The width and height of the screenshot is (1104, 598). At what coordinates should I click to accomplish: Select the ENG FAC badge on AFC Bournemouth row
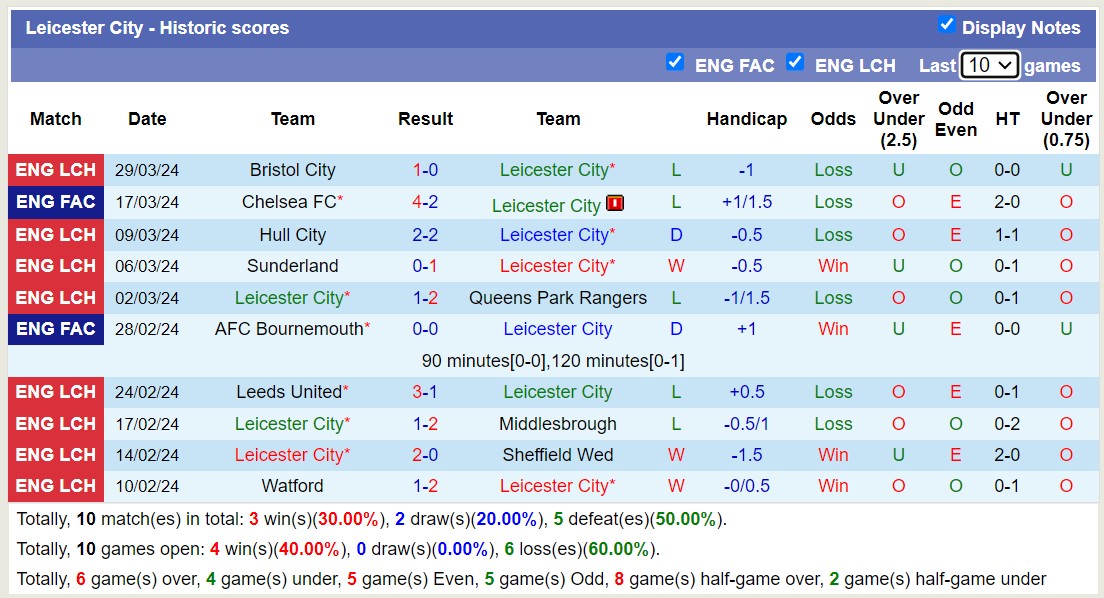pos(55,329)
